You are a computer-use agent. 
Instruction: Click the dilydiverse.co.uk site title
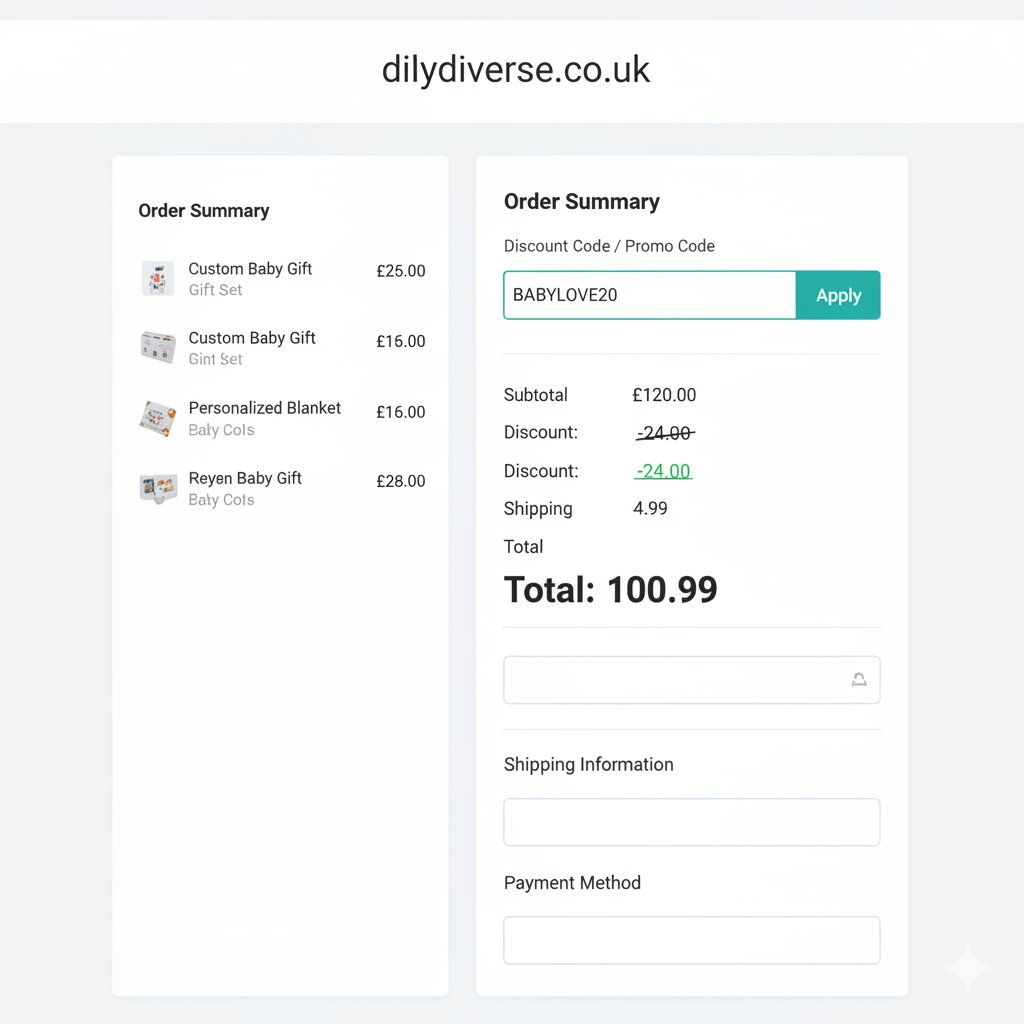[516, 70]
